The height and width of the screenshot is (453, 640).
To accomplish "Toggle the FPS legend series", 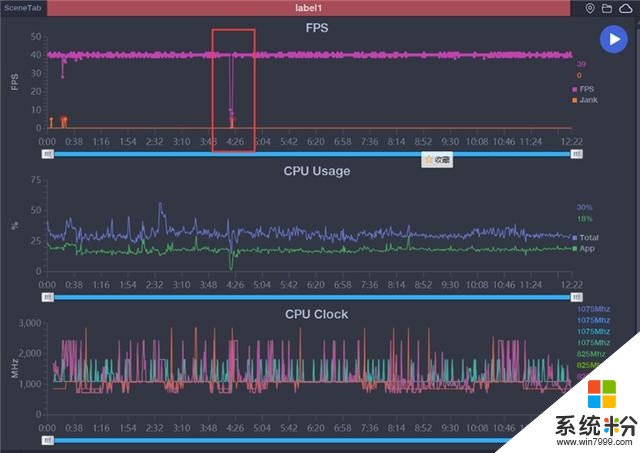I will (584, 88).
